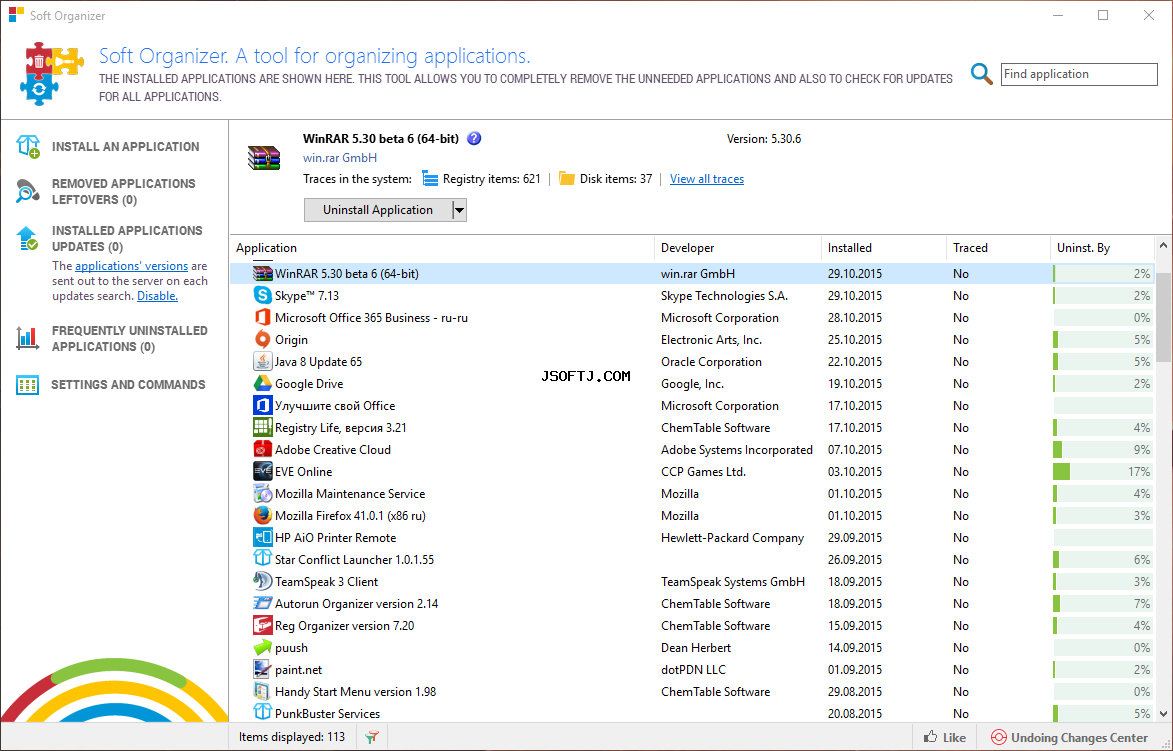This screenshot has height=751, width=1173.
Task: Click the Items displayed: 113 status text
Action: point(292,738)
